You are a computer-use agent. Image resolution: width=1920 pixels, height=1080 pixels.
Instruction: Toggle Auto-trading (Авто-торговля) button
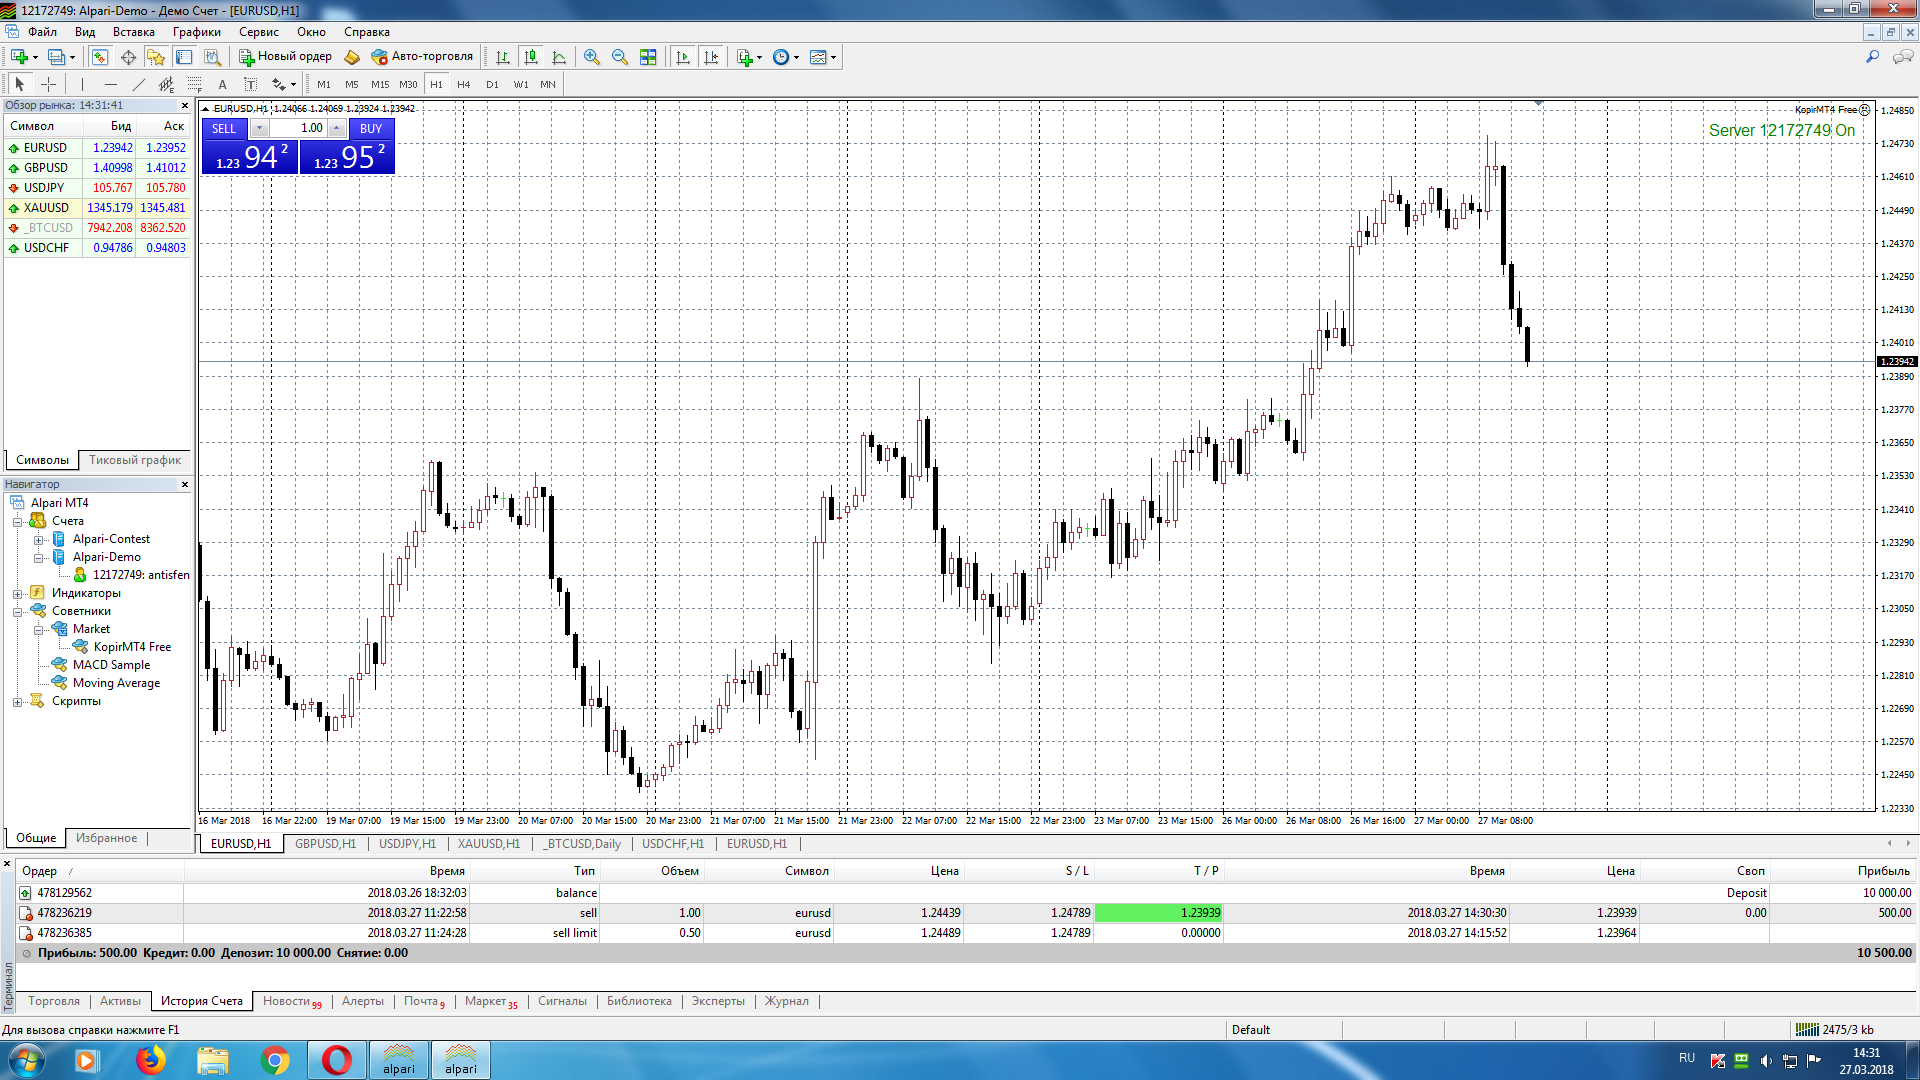(x=422, y=57)
